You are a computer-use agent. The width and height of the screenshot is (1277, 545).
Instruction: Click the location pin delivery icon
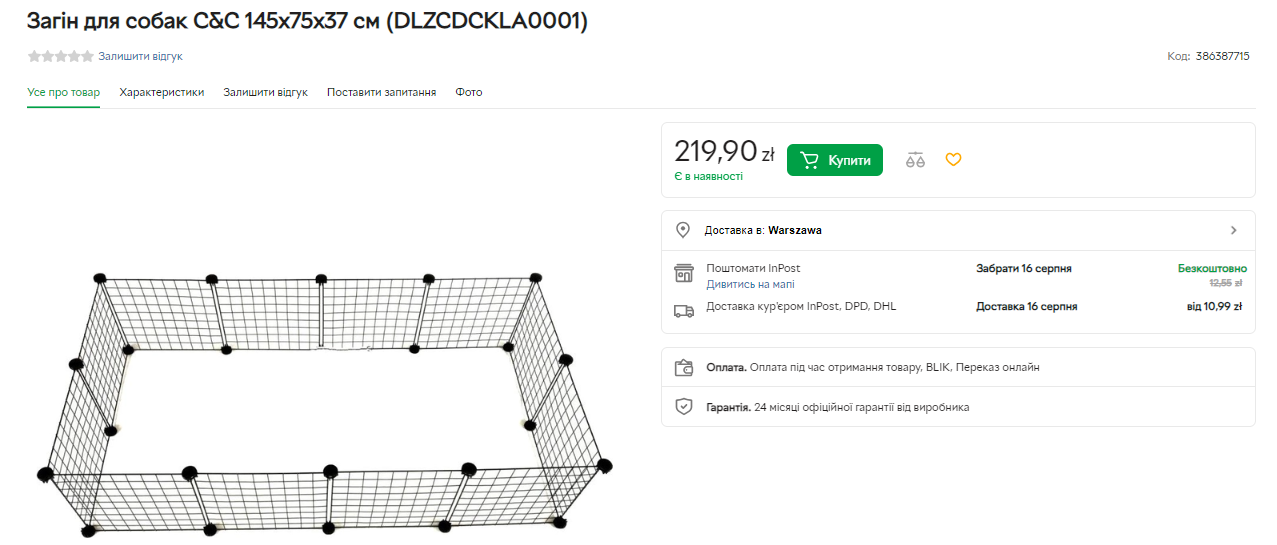[x=683, y=230]
